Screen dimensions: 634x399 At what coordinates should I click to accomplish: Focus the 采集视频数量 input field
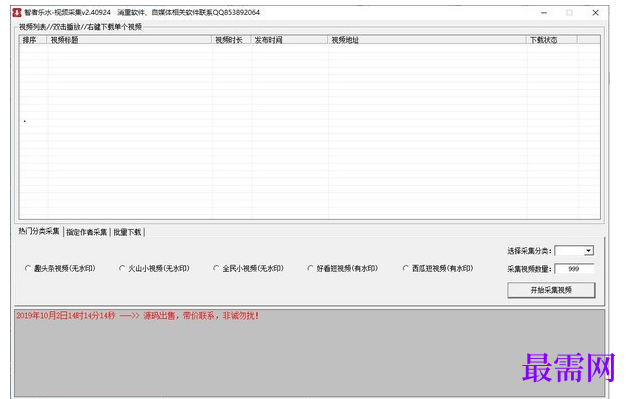[574, 269]
